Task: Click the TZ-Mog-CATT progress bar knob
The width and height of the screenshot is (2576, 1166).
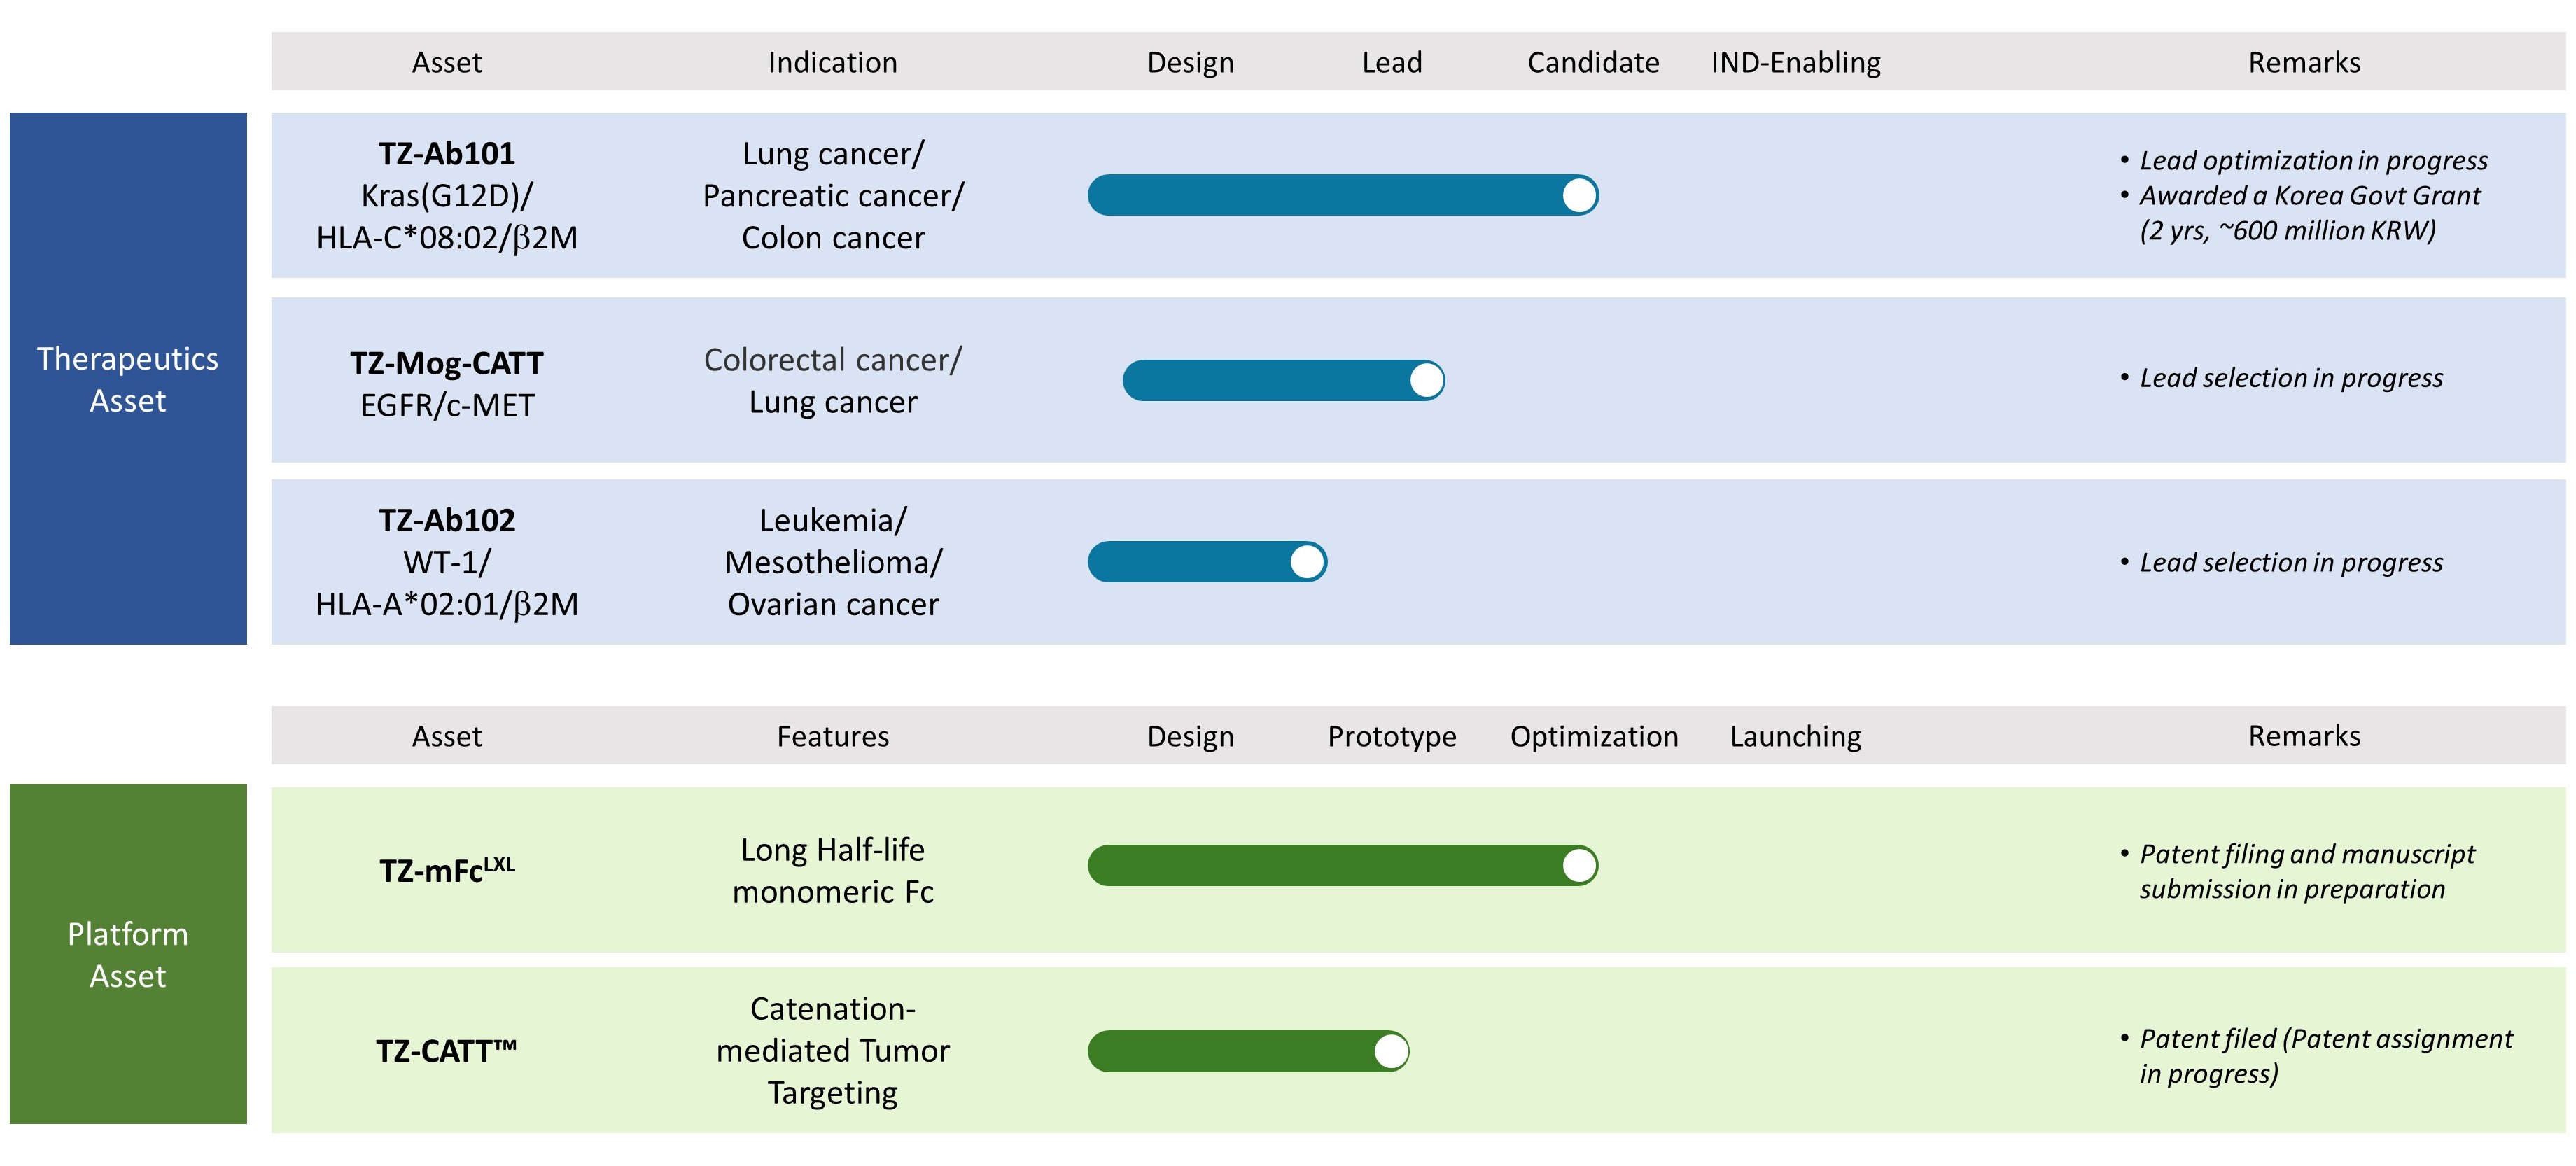Action: pyautogui.click(x=1426, y=380)
